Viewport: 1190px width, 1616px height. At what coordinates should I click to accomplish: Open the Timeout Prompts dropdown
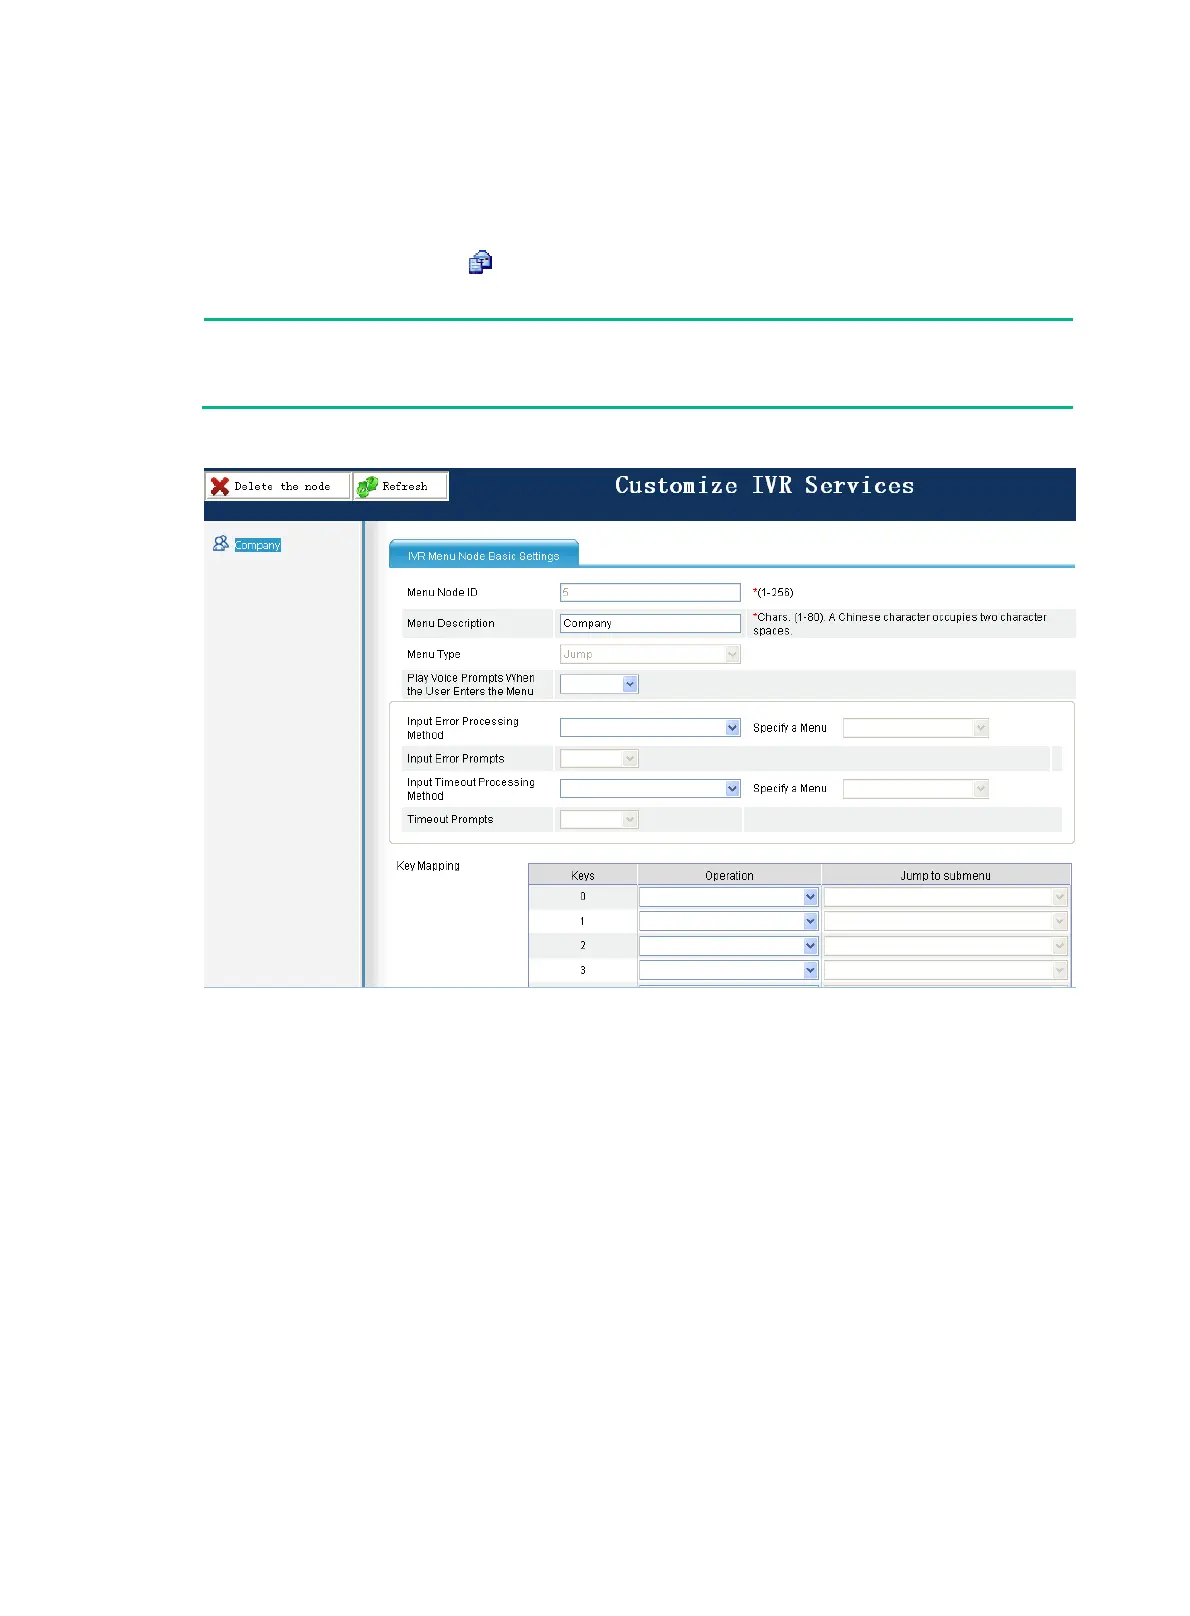599,820
